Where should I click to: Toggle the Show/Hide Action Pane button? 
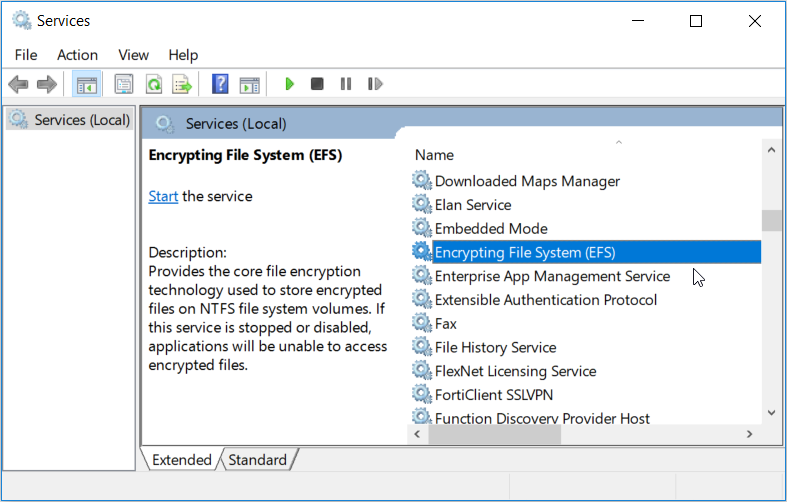coord(249,84)
